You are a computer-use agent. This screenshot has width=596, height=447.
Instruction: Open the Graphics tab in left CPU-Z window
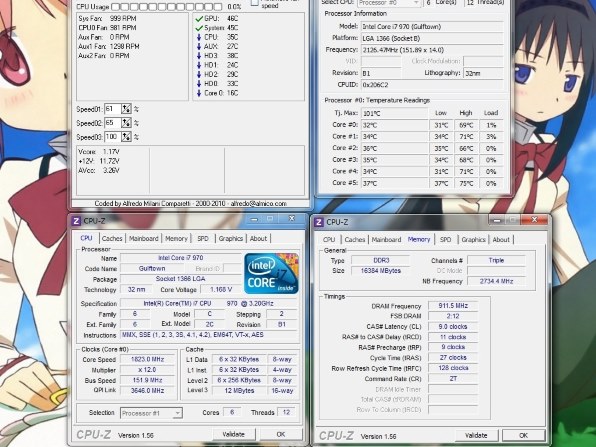pyautogui.click(x=231, y=239)
